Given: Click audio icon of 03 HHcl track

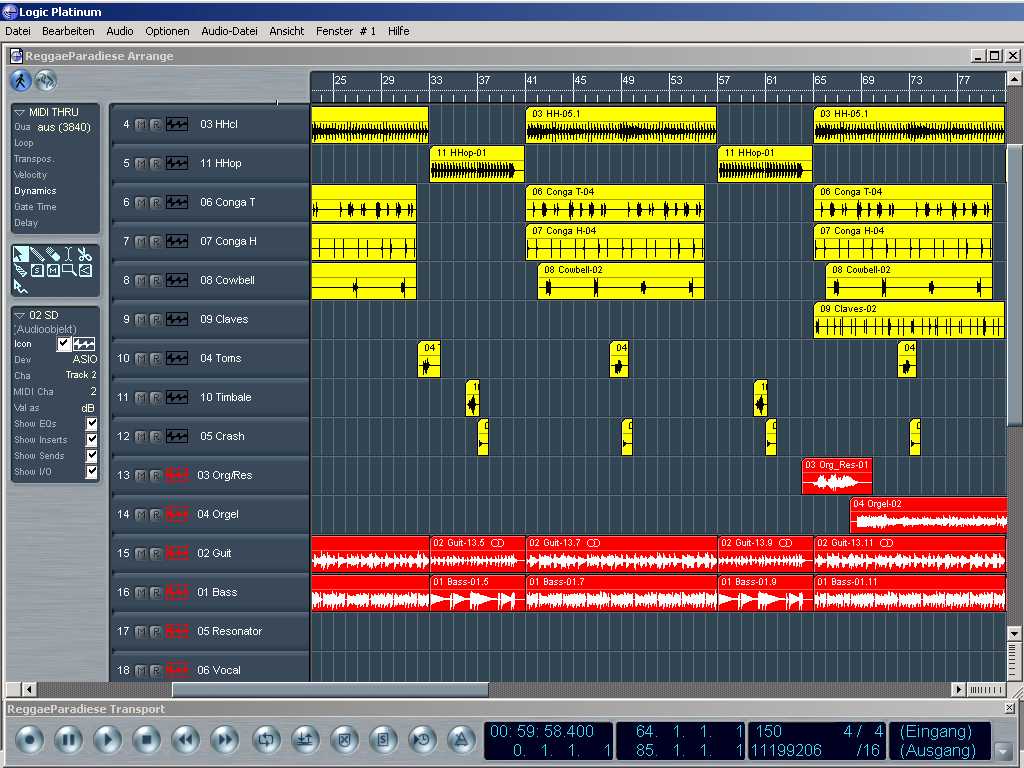Looking at the screenshot, I should (177, 124).
